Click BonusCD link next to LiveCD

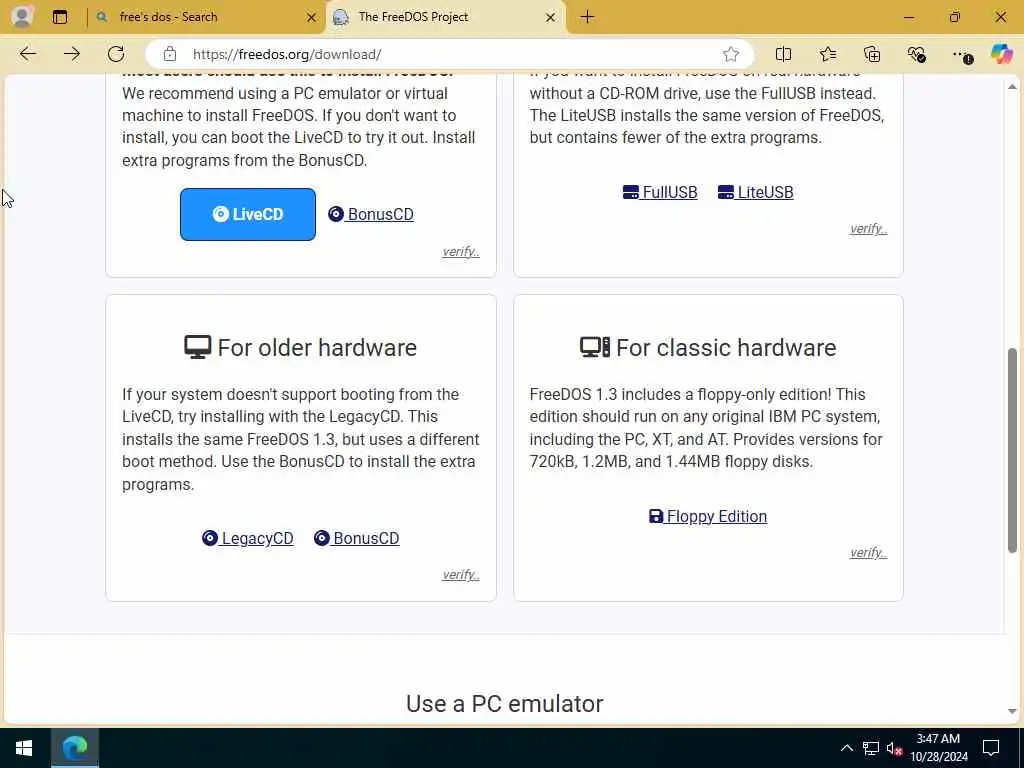pyautogui.click(x=371, y=214)
